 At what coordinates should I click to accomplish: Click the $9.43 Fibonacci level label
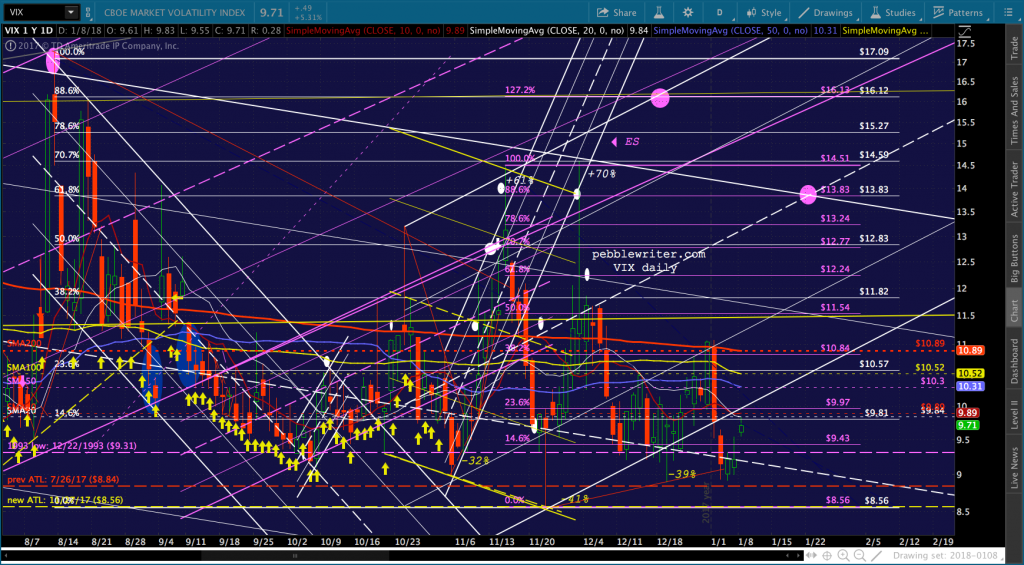pyautogui.click(x=837, y=438)
